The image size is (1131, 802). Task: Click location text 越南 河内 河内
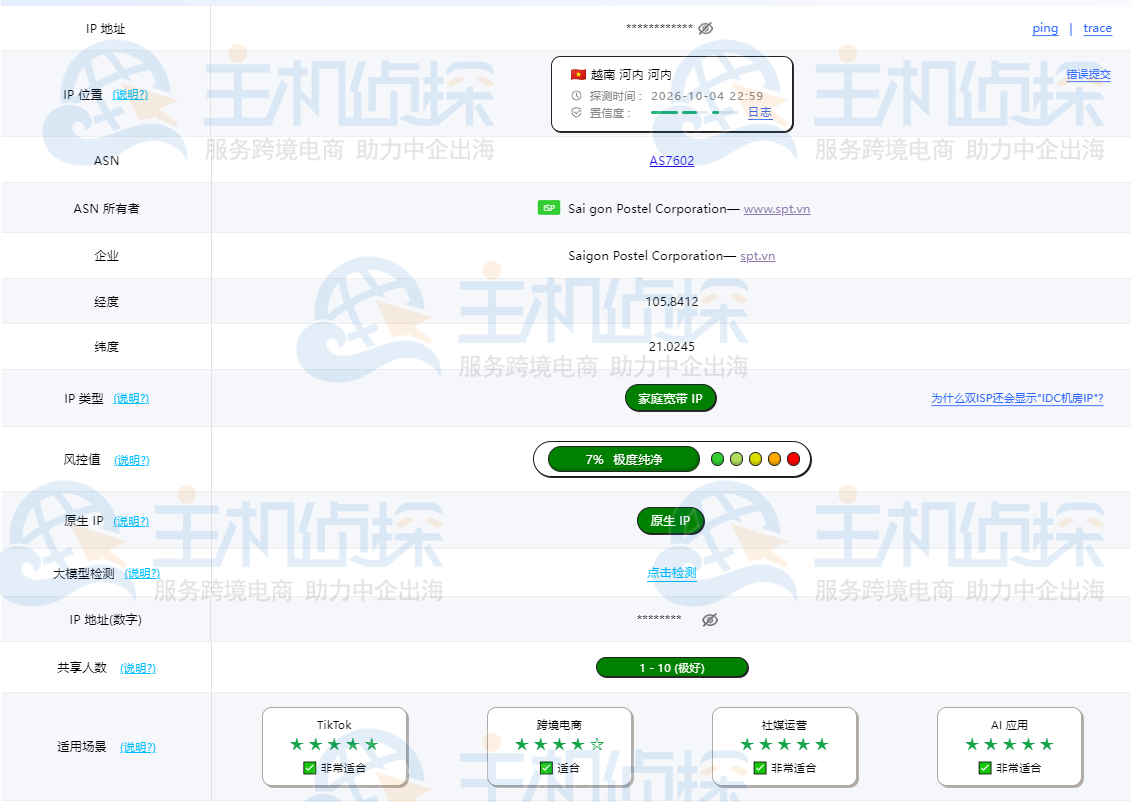(x=631, y=74)
